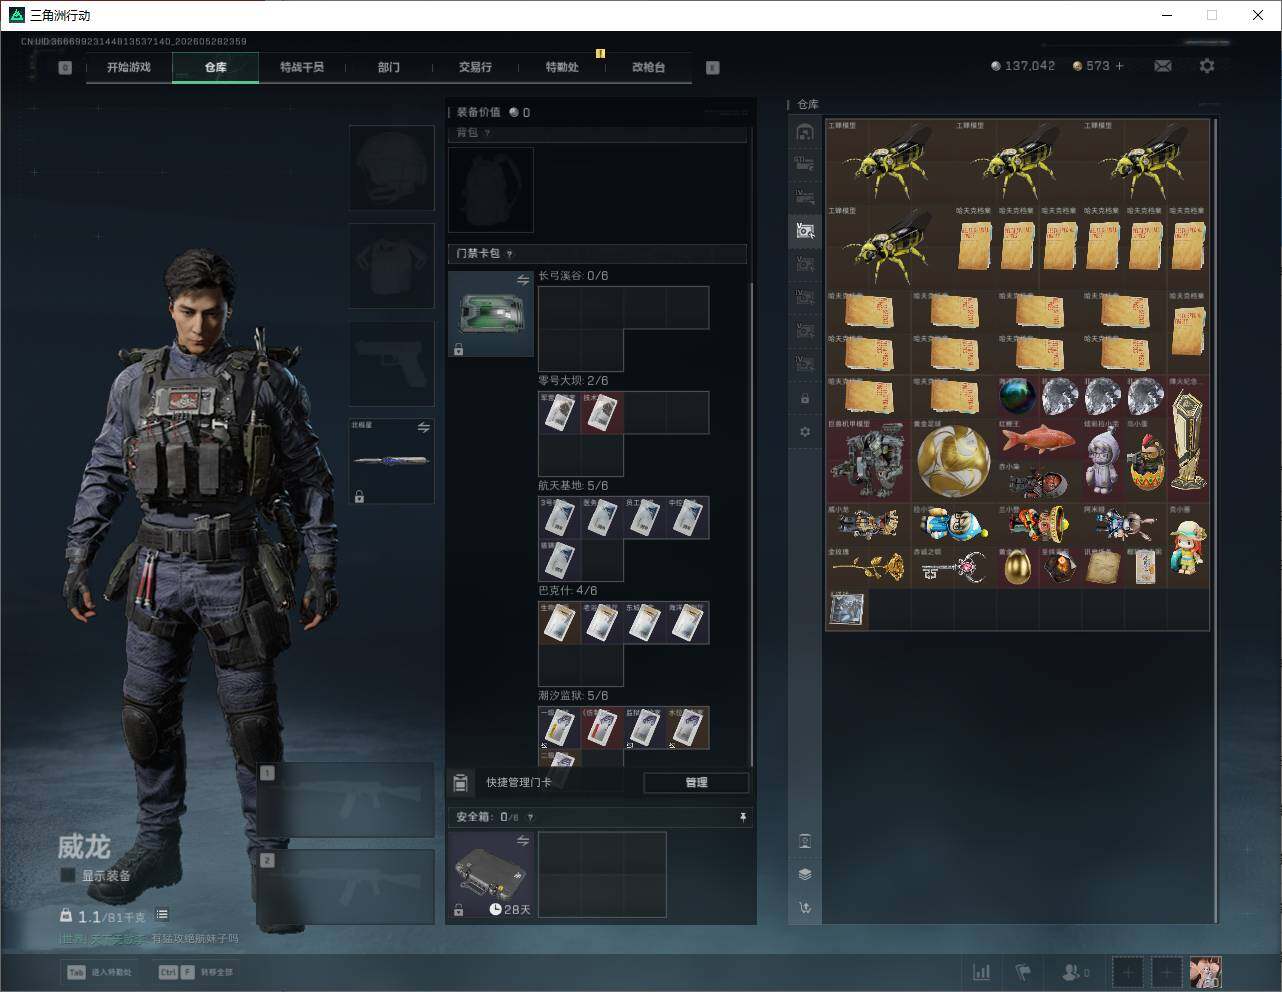Click the Q key previous-tab icon in top bar
1282x992 pixels.
coord(65,67)
